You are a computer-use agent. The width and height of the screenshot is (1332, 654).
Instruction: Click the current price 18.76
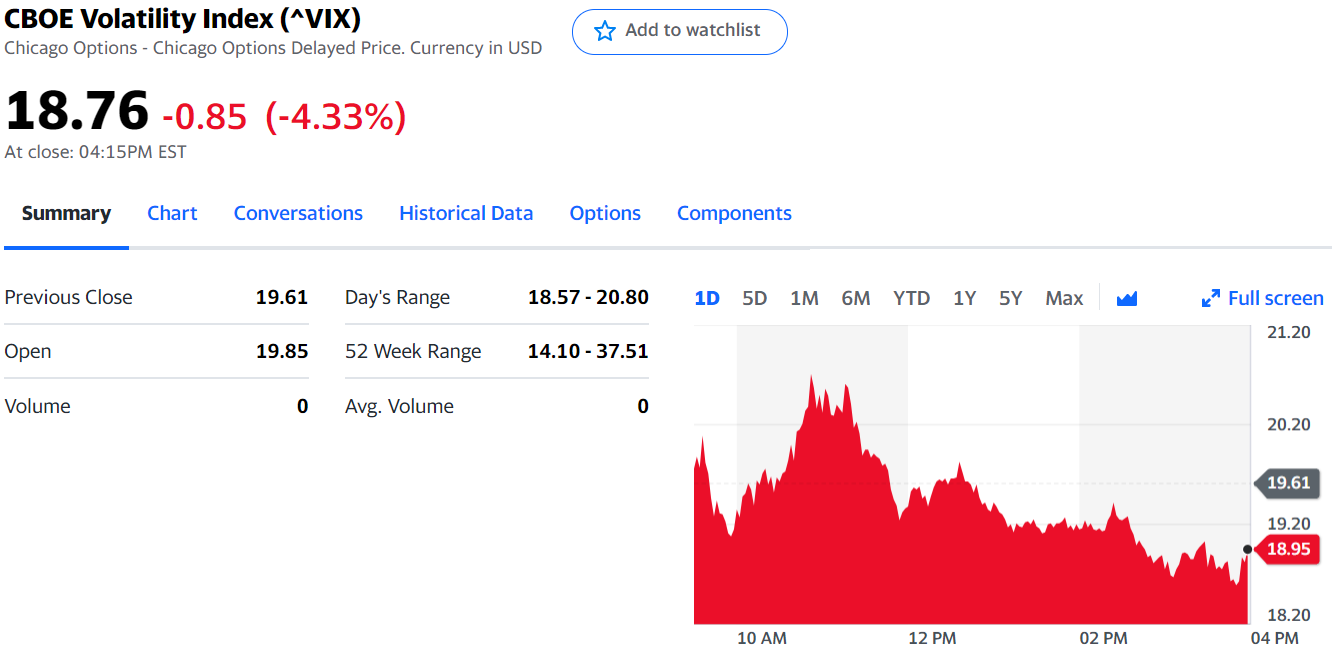point(77,110)
